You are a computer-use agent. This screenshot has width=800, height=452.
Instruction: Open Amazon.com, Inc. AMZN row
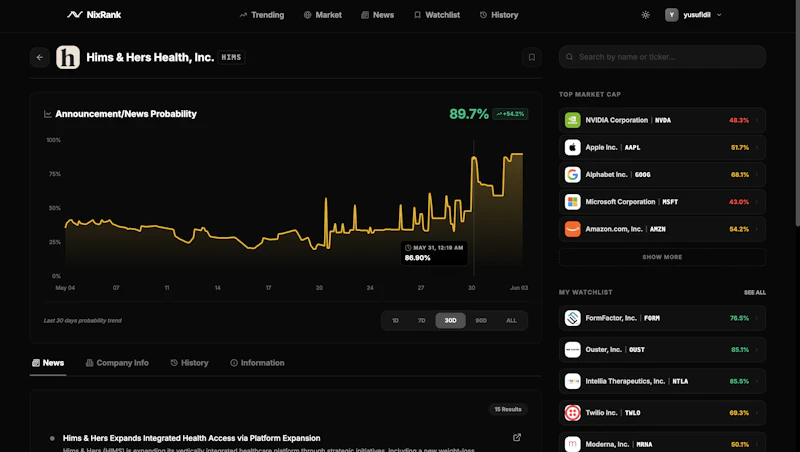coord(662,229)
